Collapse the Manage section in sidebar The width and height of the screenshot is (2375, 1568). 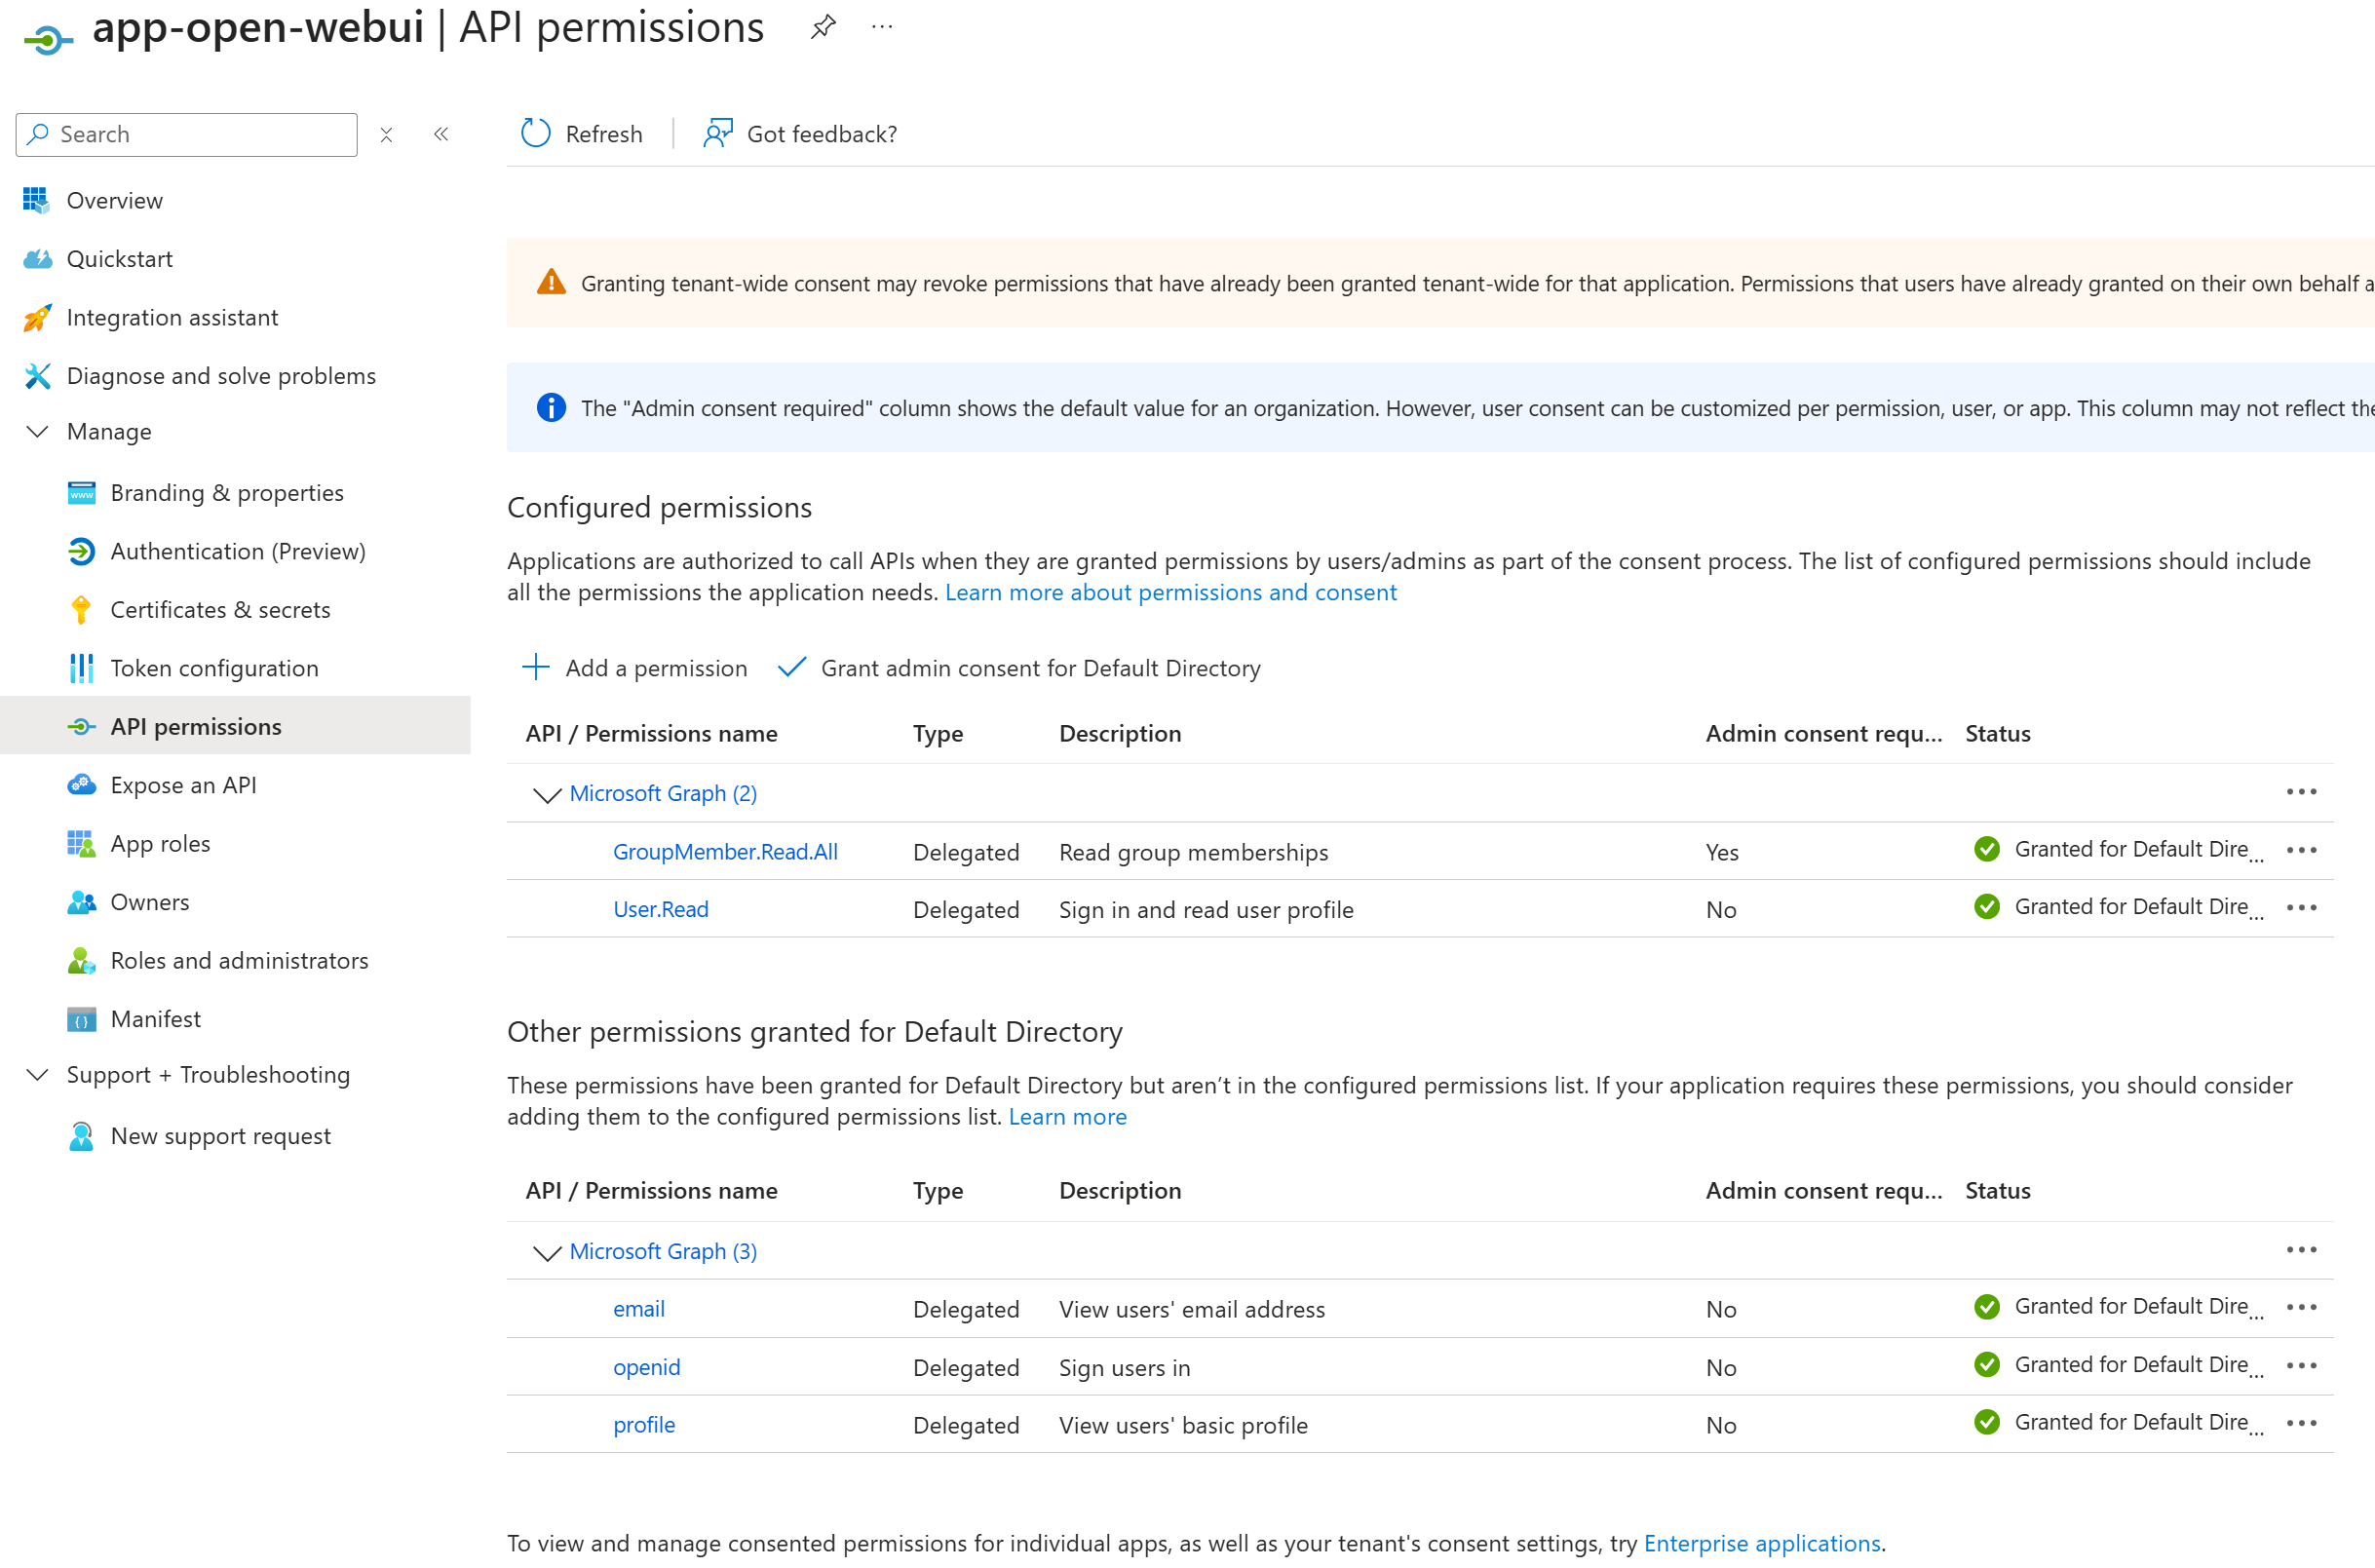click(38, 432)
